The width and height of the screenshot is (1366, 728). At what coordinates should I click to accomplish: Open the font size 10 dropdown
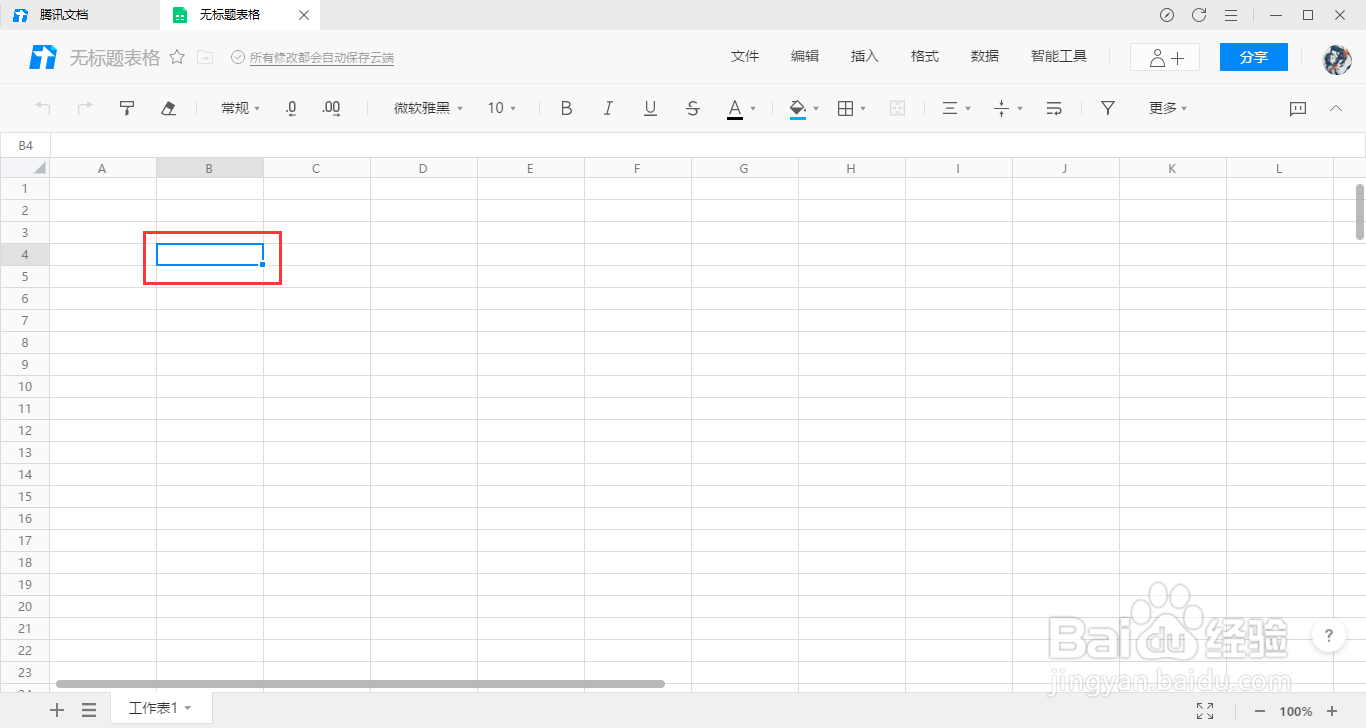pos(502,108)
